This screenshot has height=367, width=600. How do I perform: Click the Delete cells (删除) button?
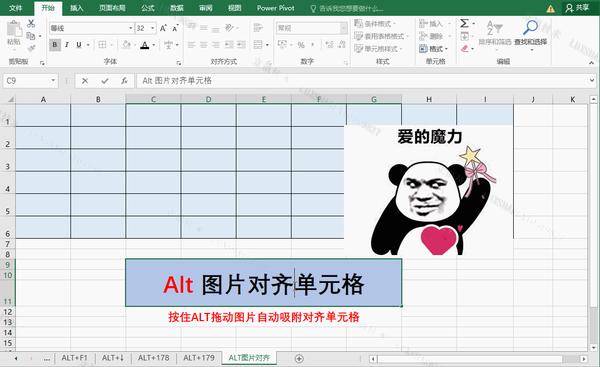pyautogui.click(x=431, y=36)
